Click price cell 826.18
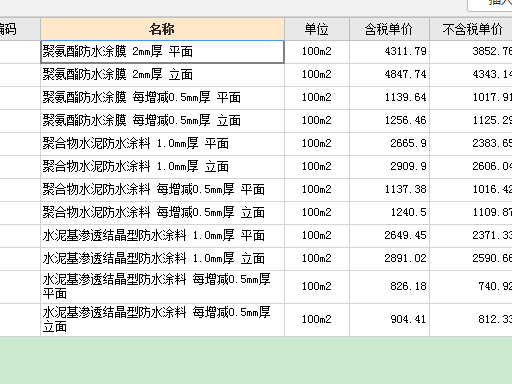This screenshot has height=384, width=512. (x=389, y=287)
